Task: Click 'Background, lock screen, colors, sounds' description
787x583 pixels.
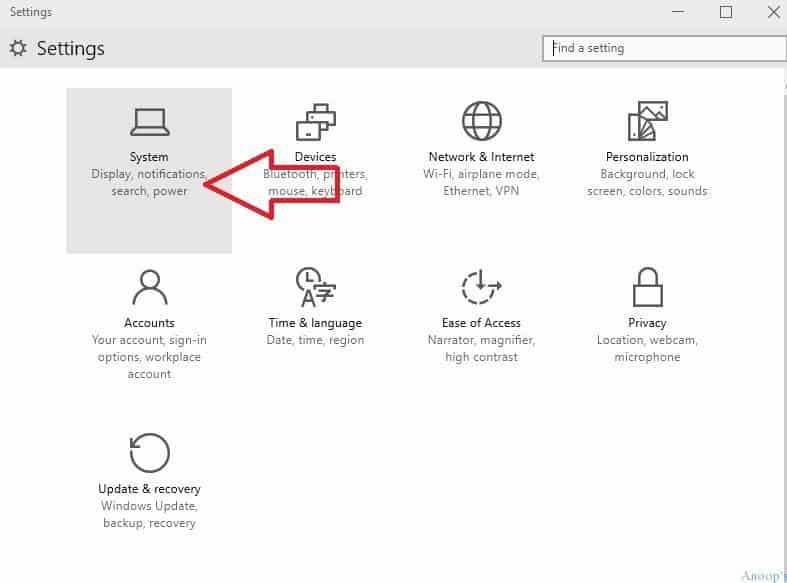Action: [647, 183]
